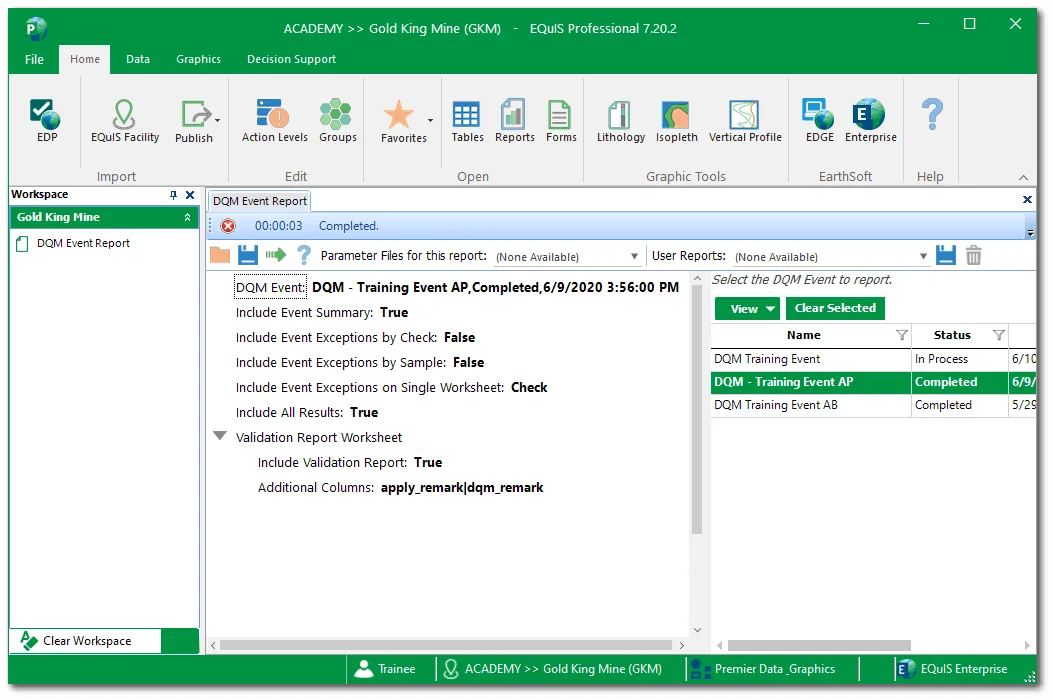
Task: Click the parameter list vertical scrollbar
Action: (x=696, y=410)
